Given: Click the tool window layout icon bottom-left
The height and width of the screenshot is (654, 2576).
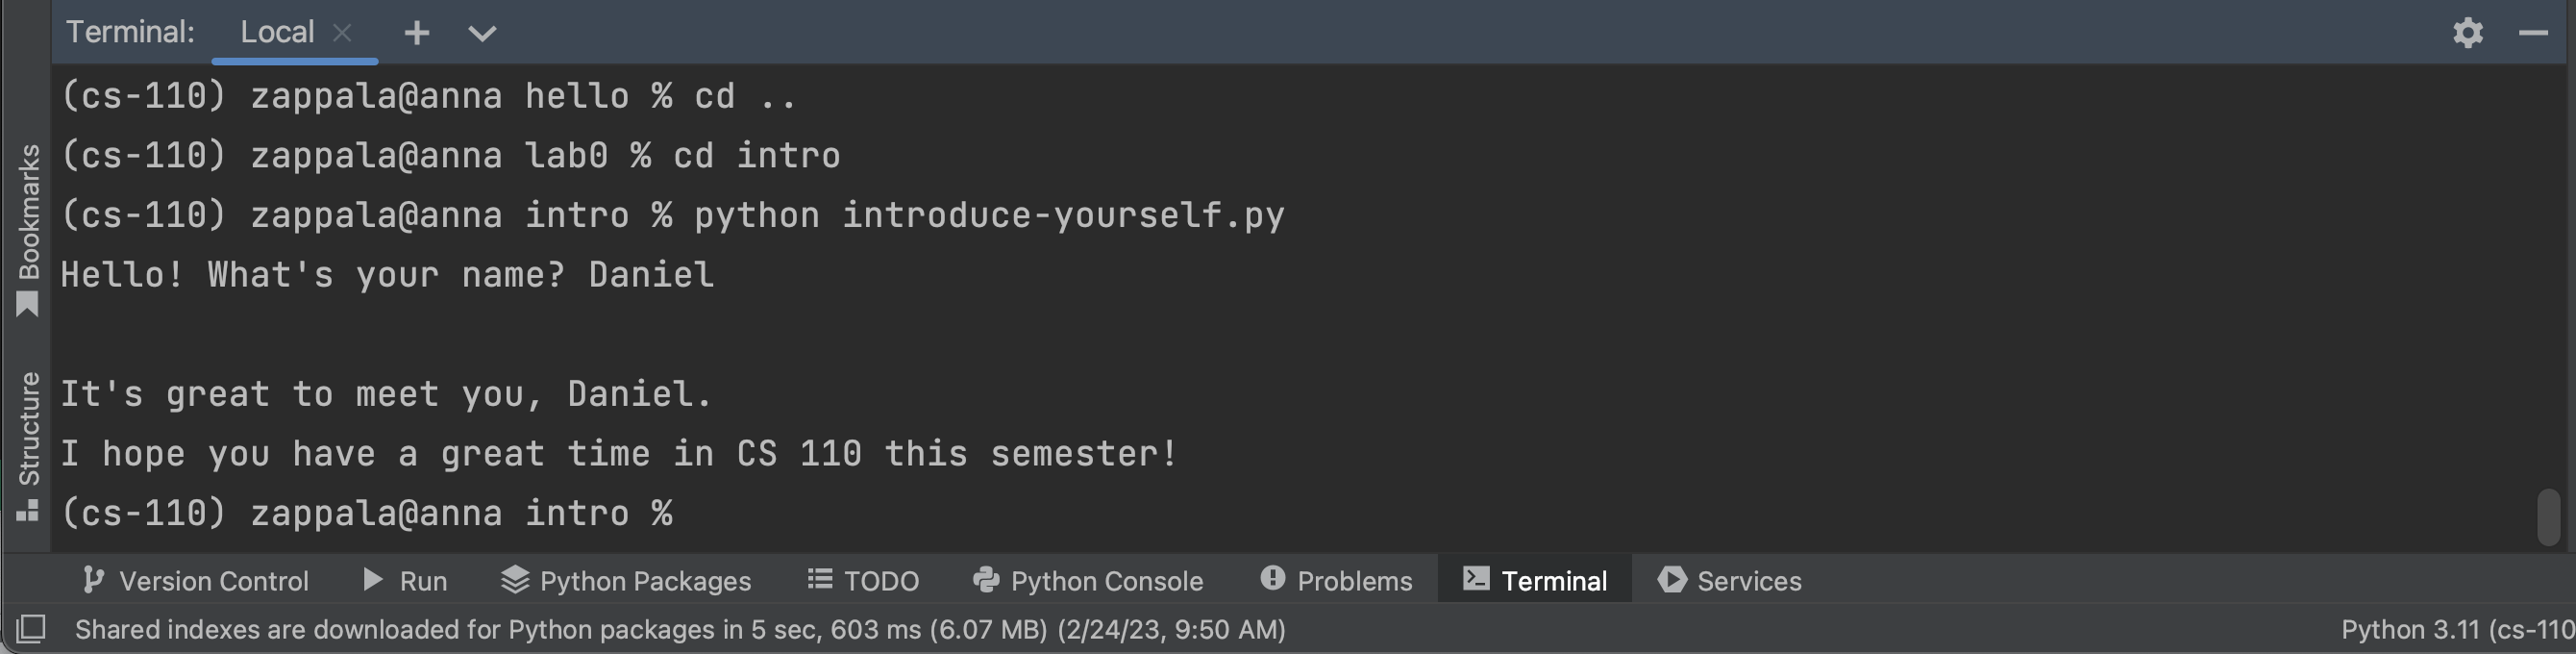Looking at the screenshot, I should tap(30, 629).
